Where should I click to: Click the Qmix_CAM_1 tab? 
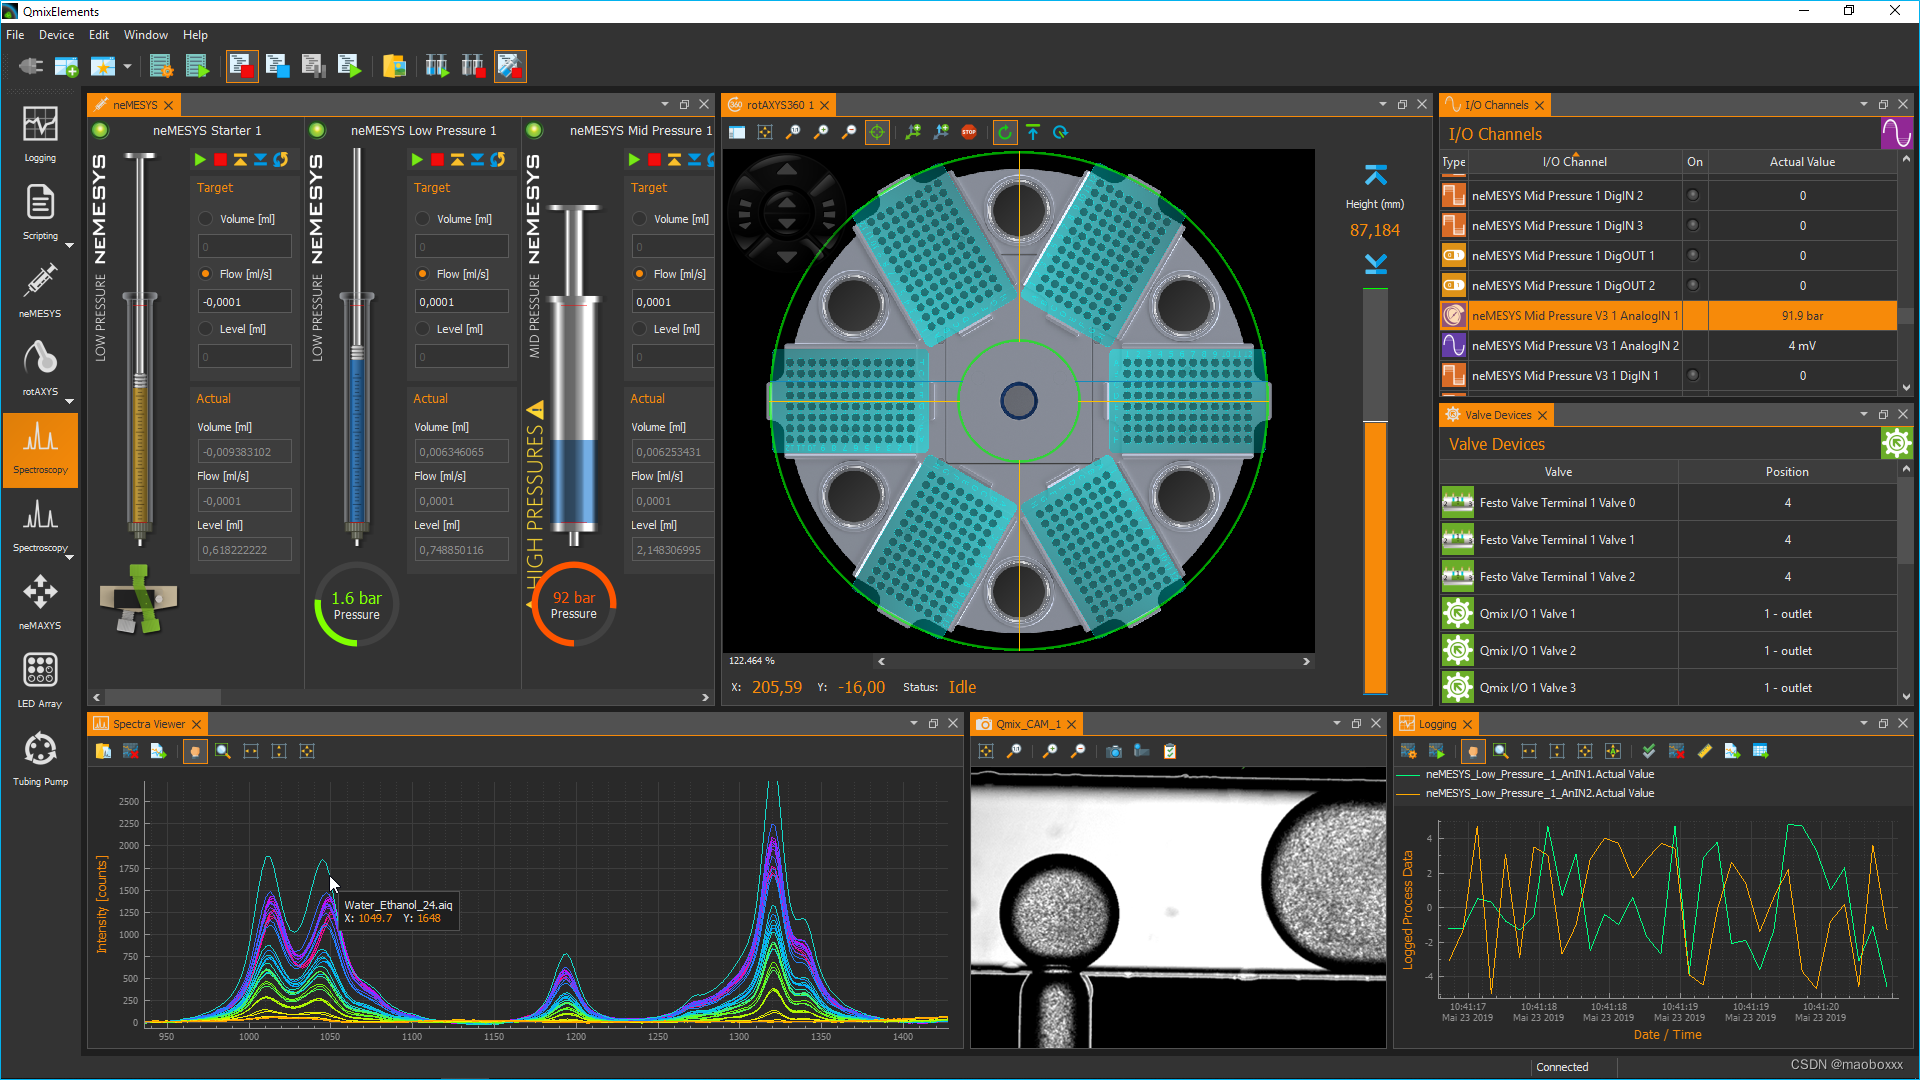pyautogui.click(x=1031, y=723)
